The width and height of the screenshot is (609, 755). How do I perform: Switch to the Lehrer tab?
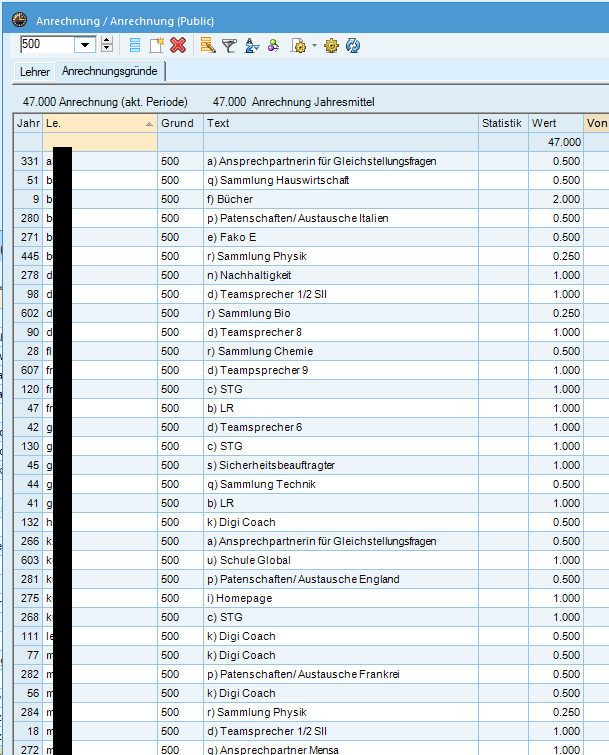click(35, 72)
